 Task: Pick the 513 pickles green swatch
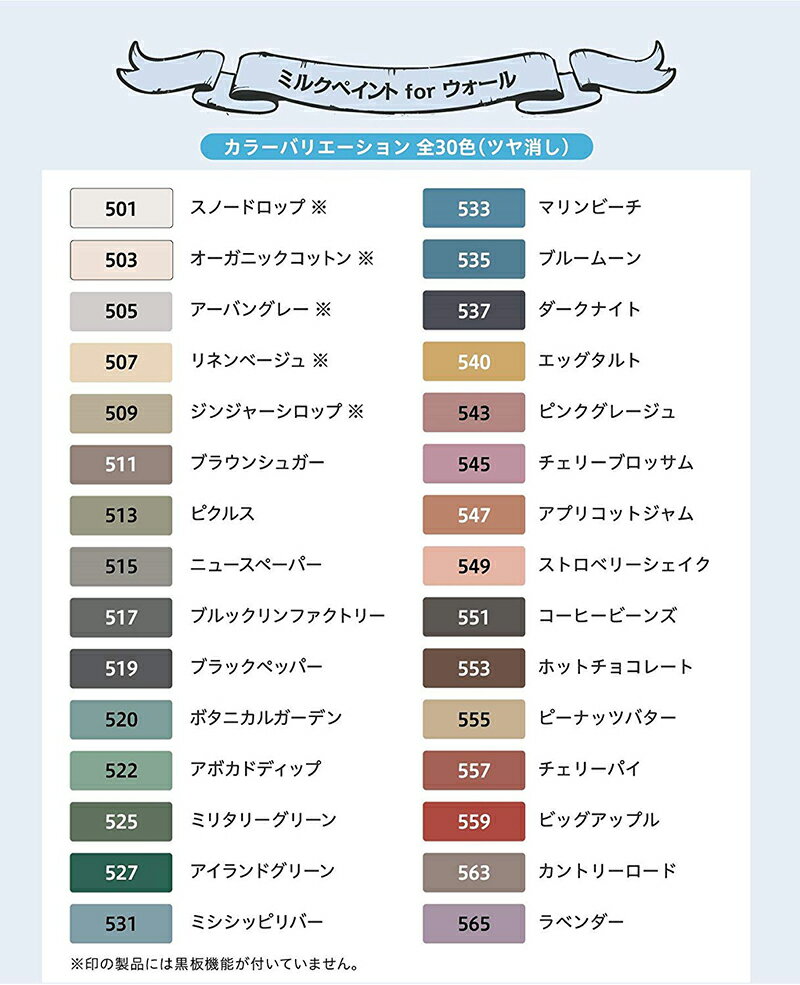pos(121,514)
